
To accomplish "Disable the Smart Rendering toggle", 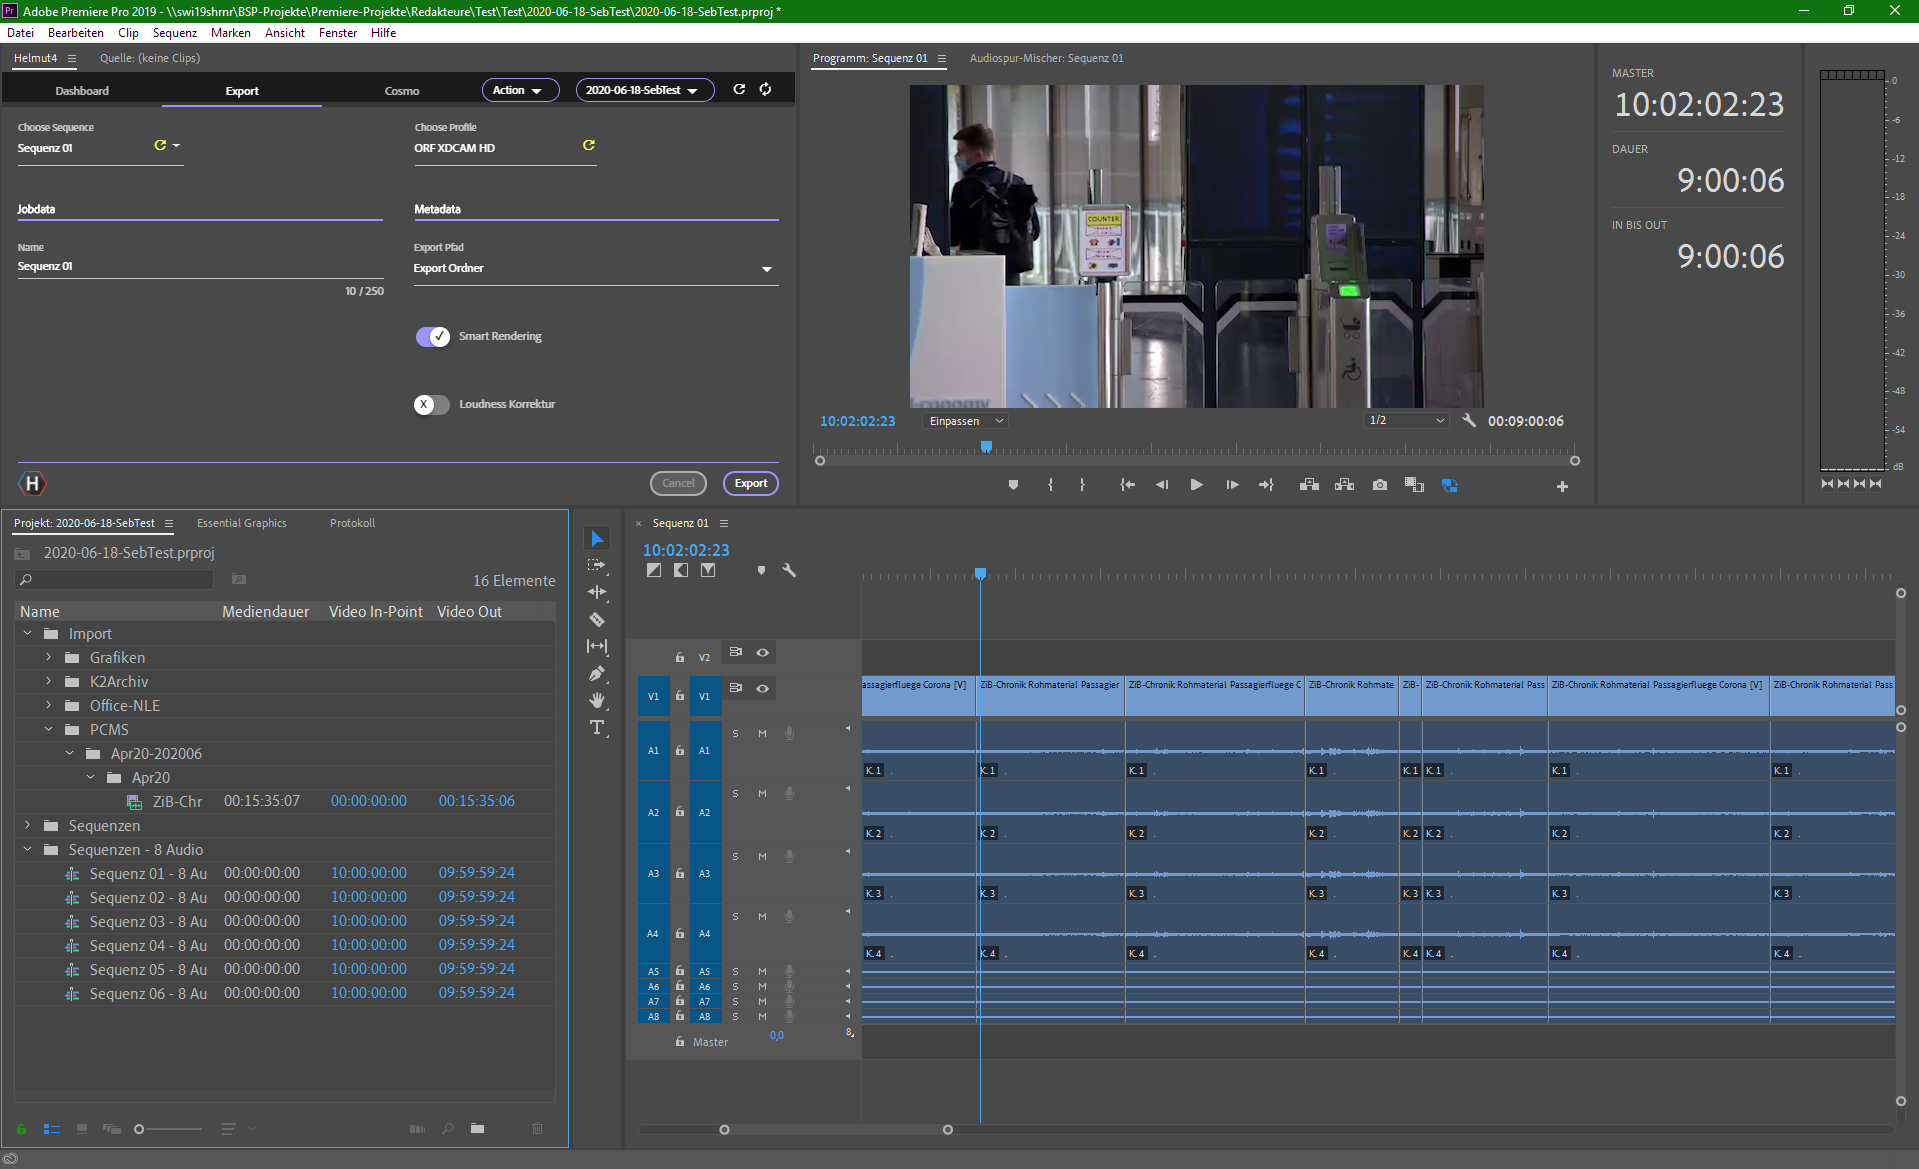I will 433,337.
